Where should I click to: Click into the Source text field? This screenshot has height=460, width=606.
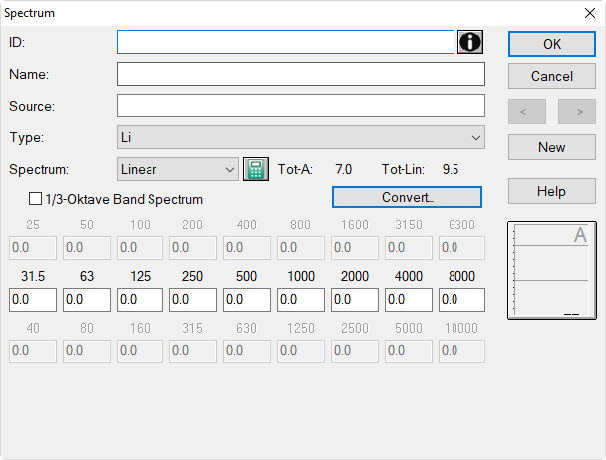(301, 106)
